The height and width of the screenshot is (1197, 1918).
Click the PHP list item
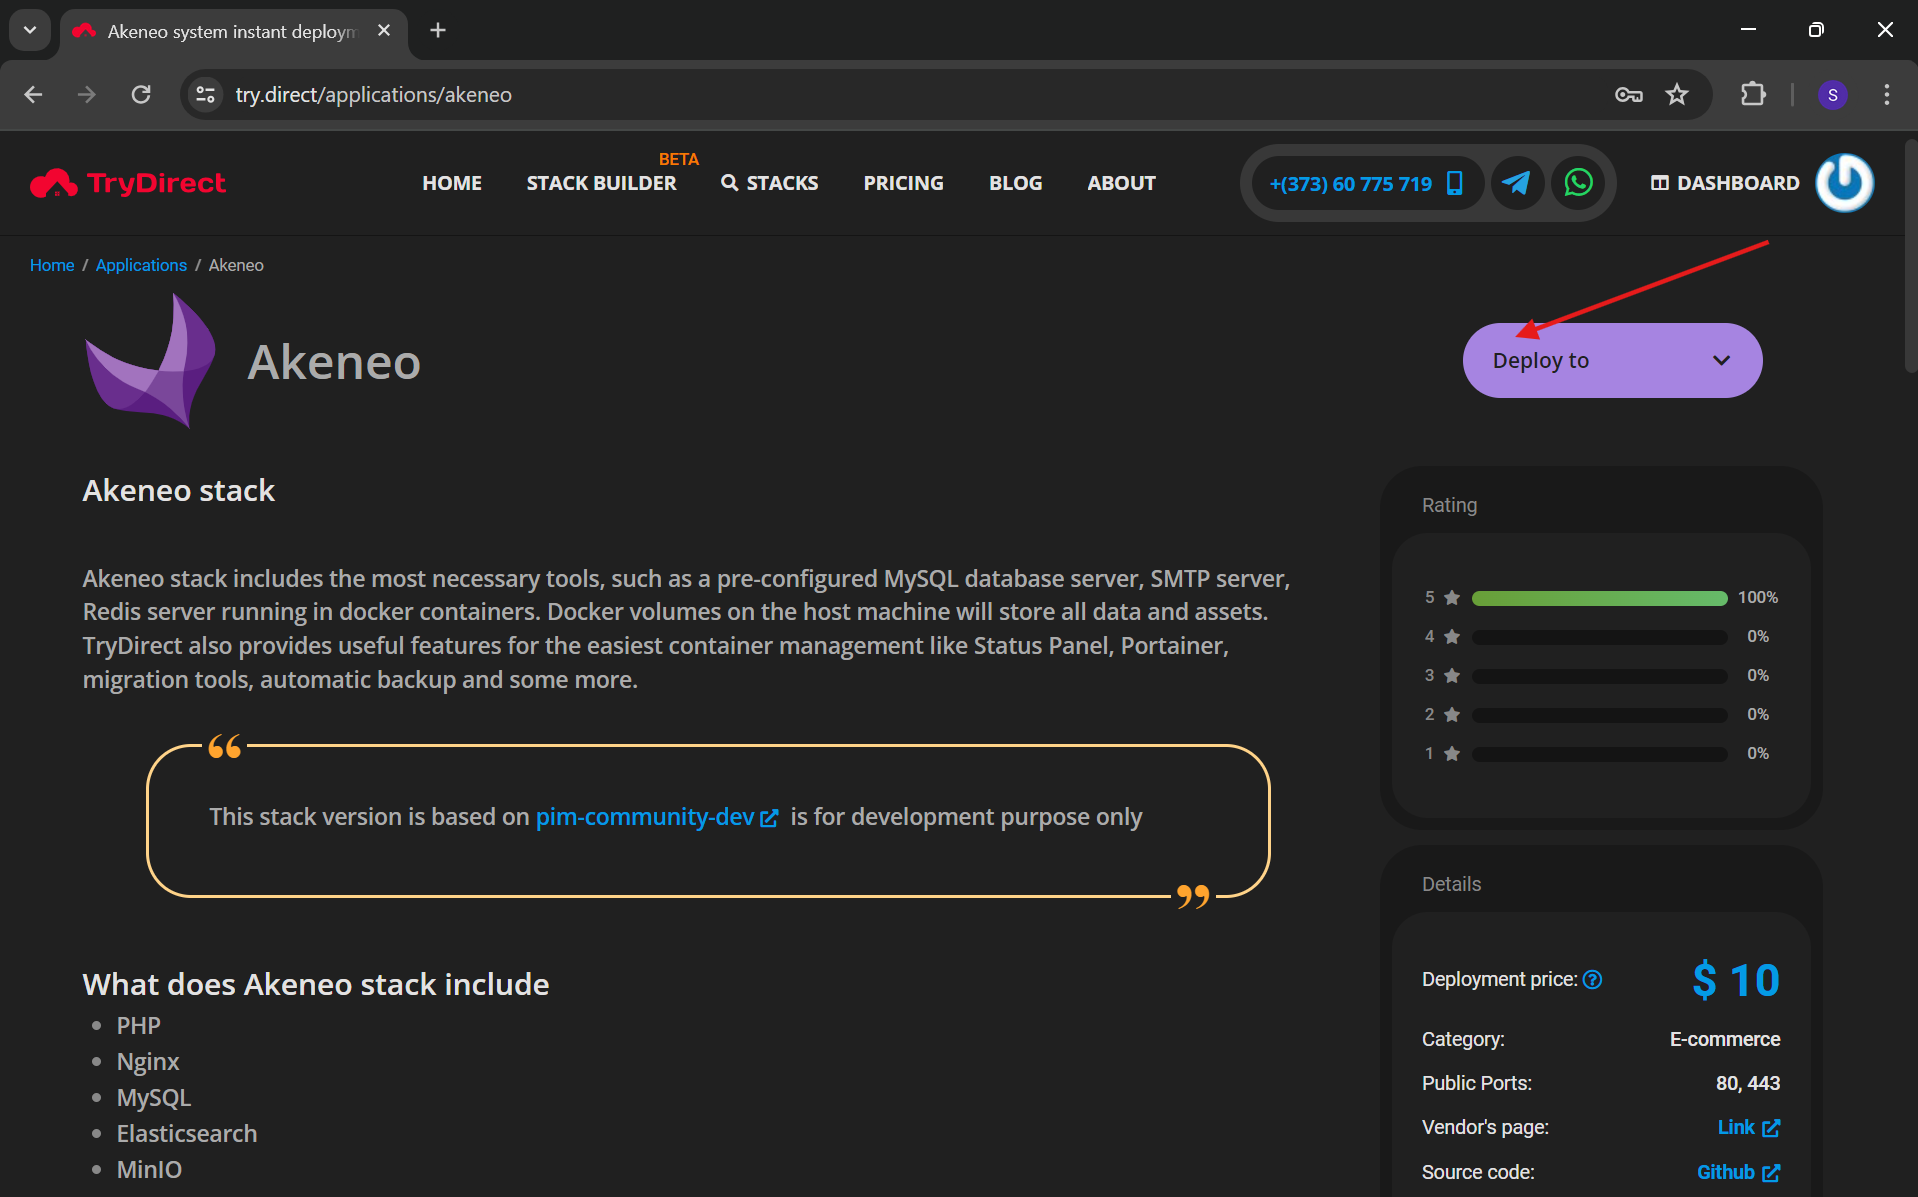tap(138, 1026)
